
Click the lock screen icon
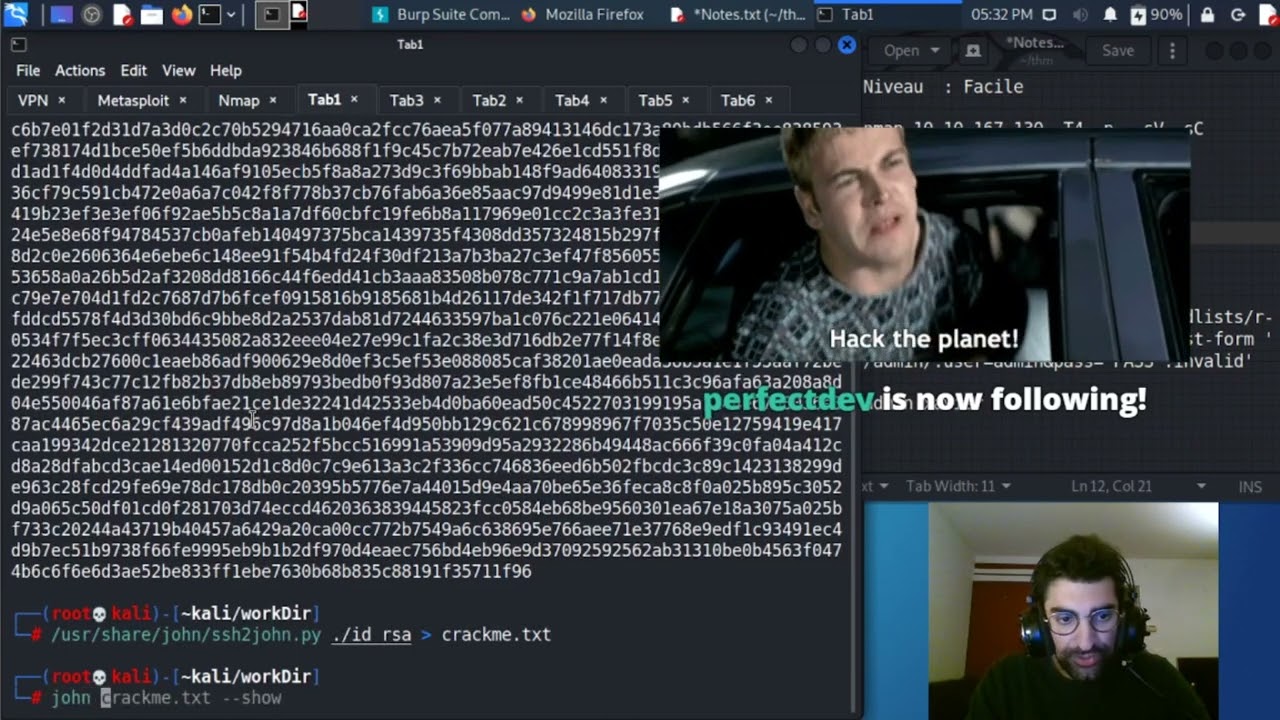1208,14
